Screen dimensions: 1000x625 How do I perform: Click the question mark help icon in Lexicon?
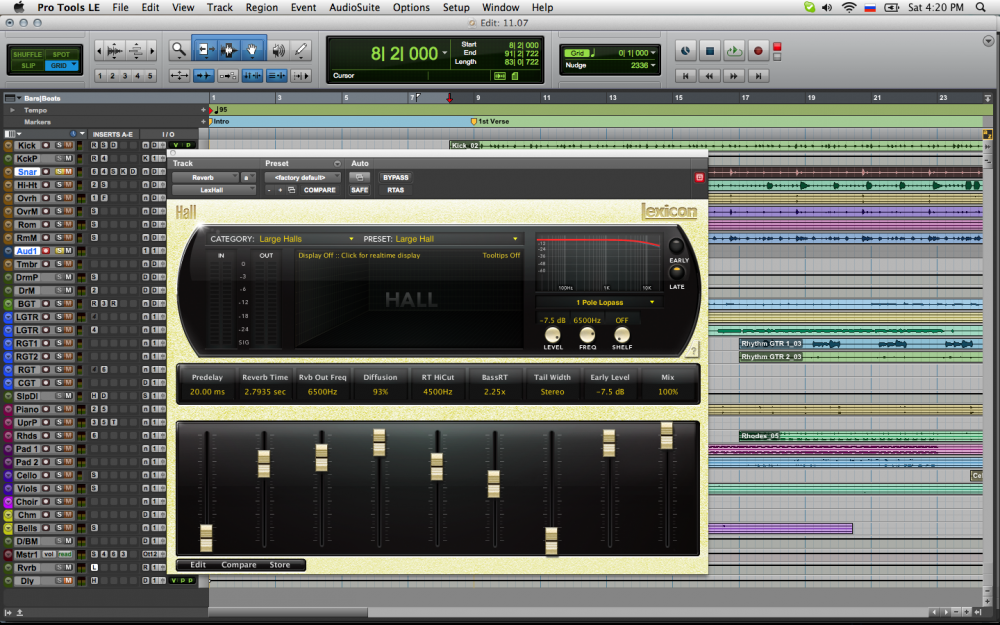[x=693, y=351]
